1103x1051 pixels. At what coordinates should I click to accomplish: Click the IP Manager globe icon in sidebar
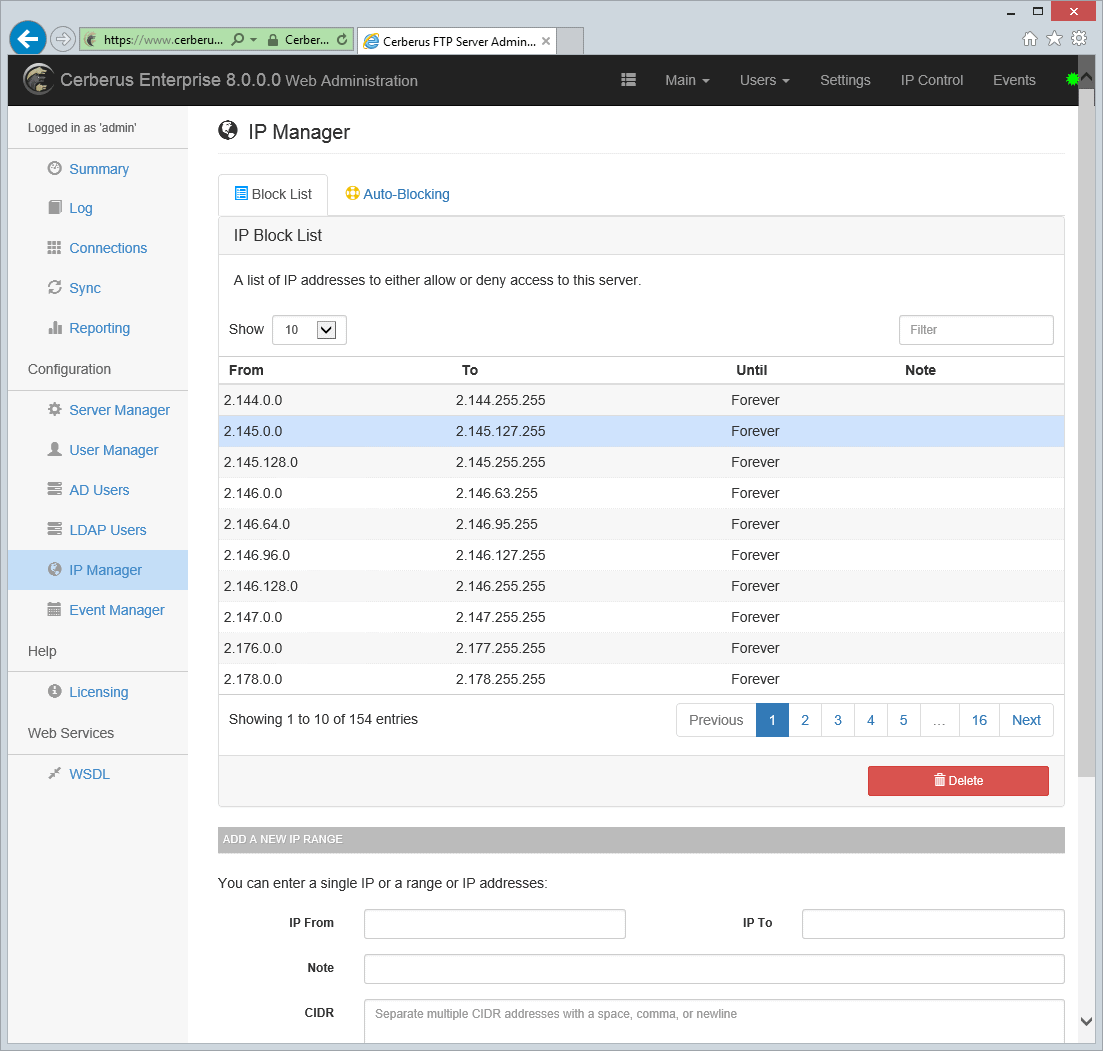(54, 569)
